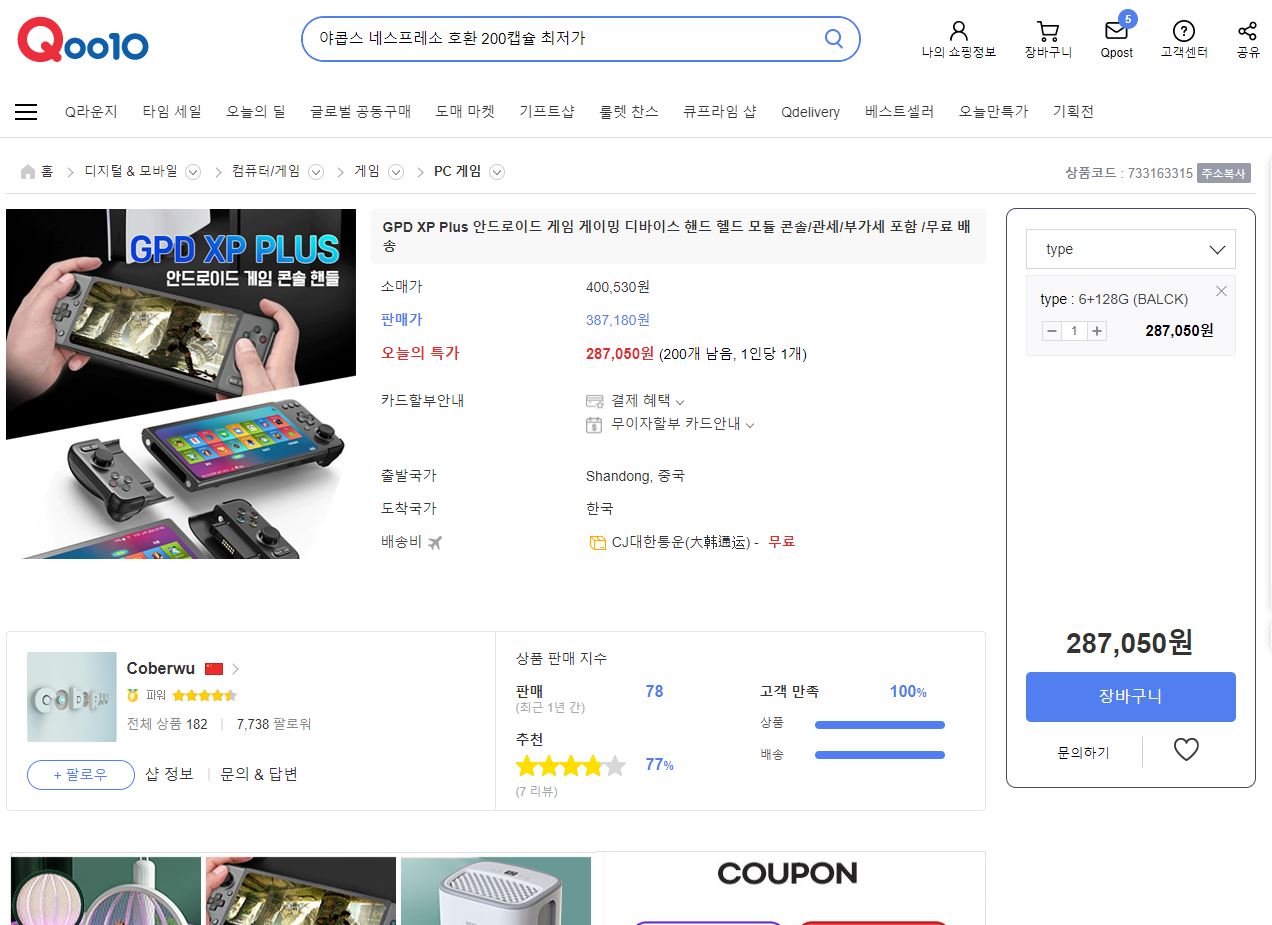Open 베스트셀러 menu
The height and width of the screenshot is (925, 1272).
(x=900, y=112)
